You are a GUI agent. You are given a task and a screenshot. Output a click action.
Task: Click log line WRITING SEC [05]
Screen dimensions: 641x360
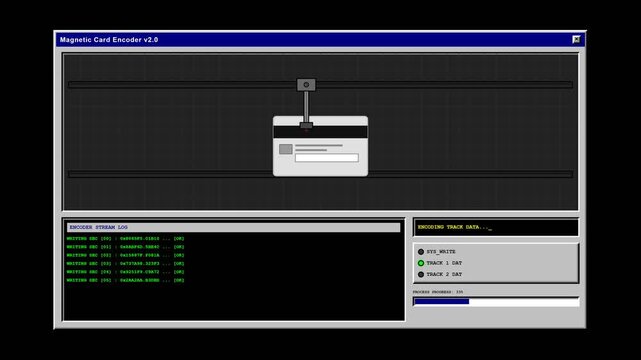click(126, 280)
